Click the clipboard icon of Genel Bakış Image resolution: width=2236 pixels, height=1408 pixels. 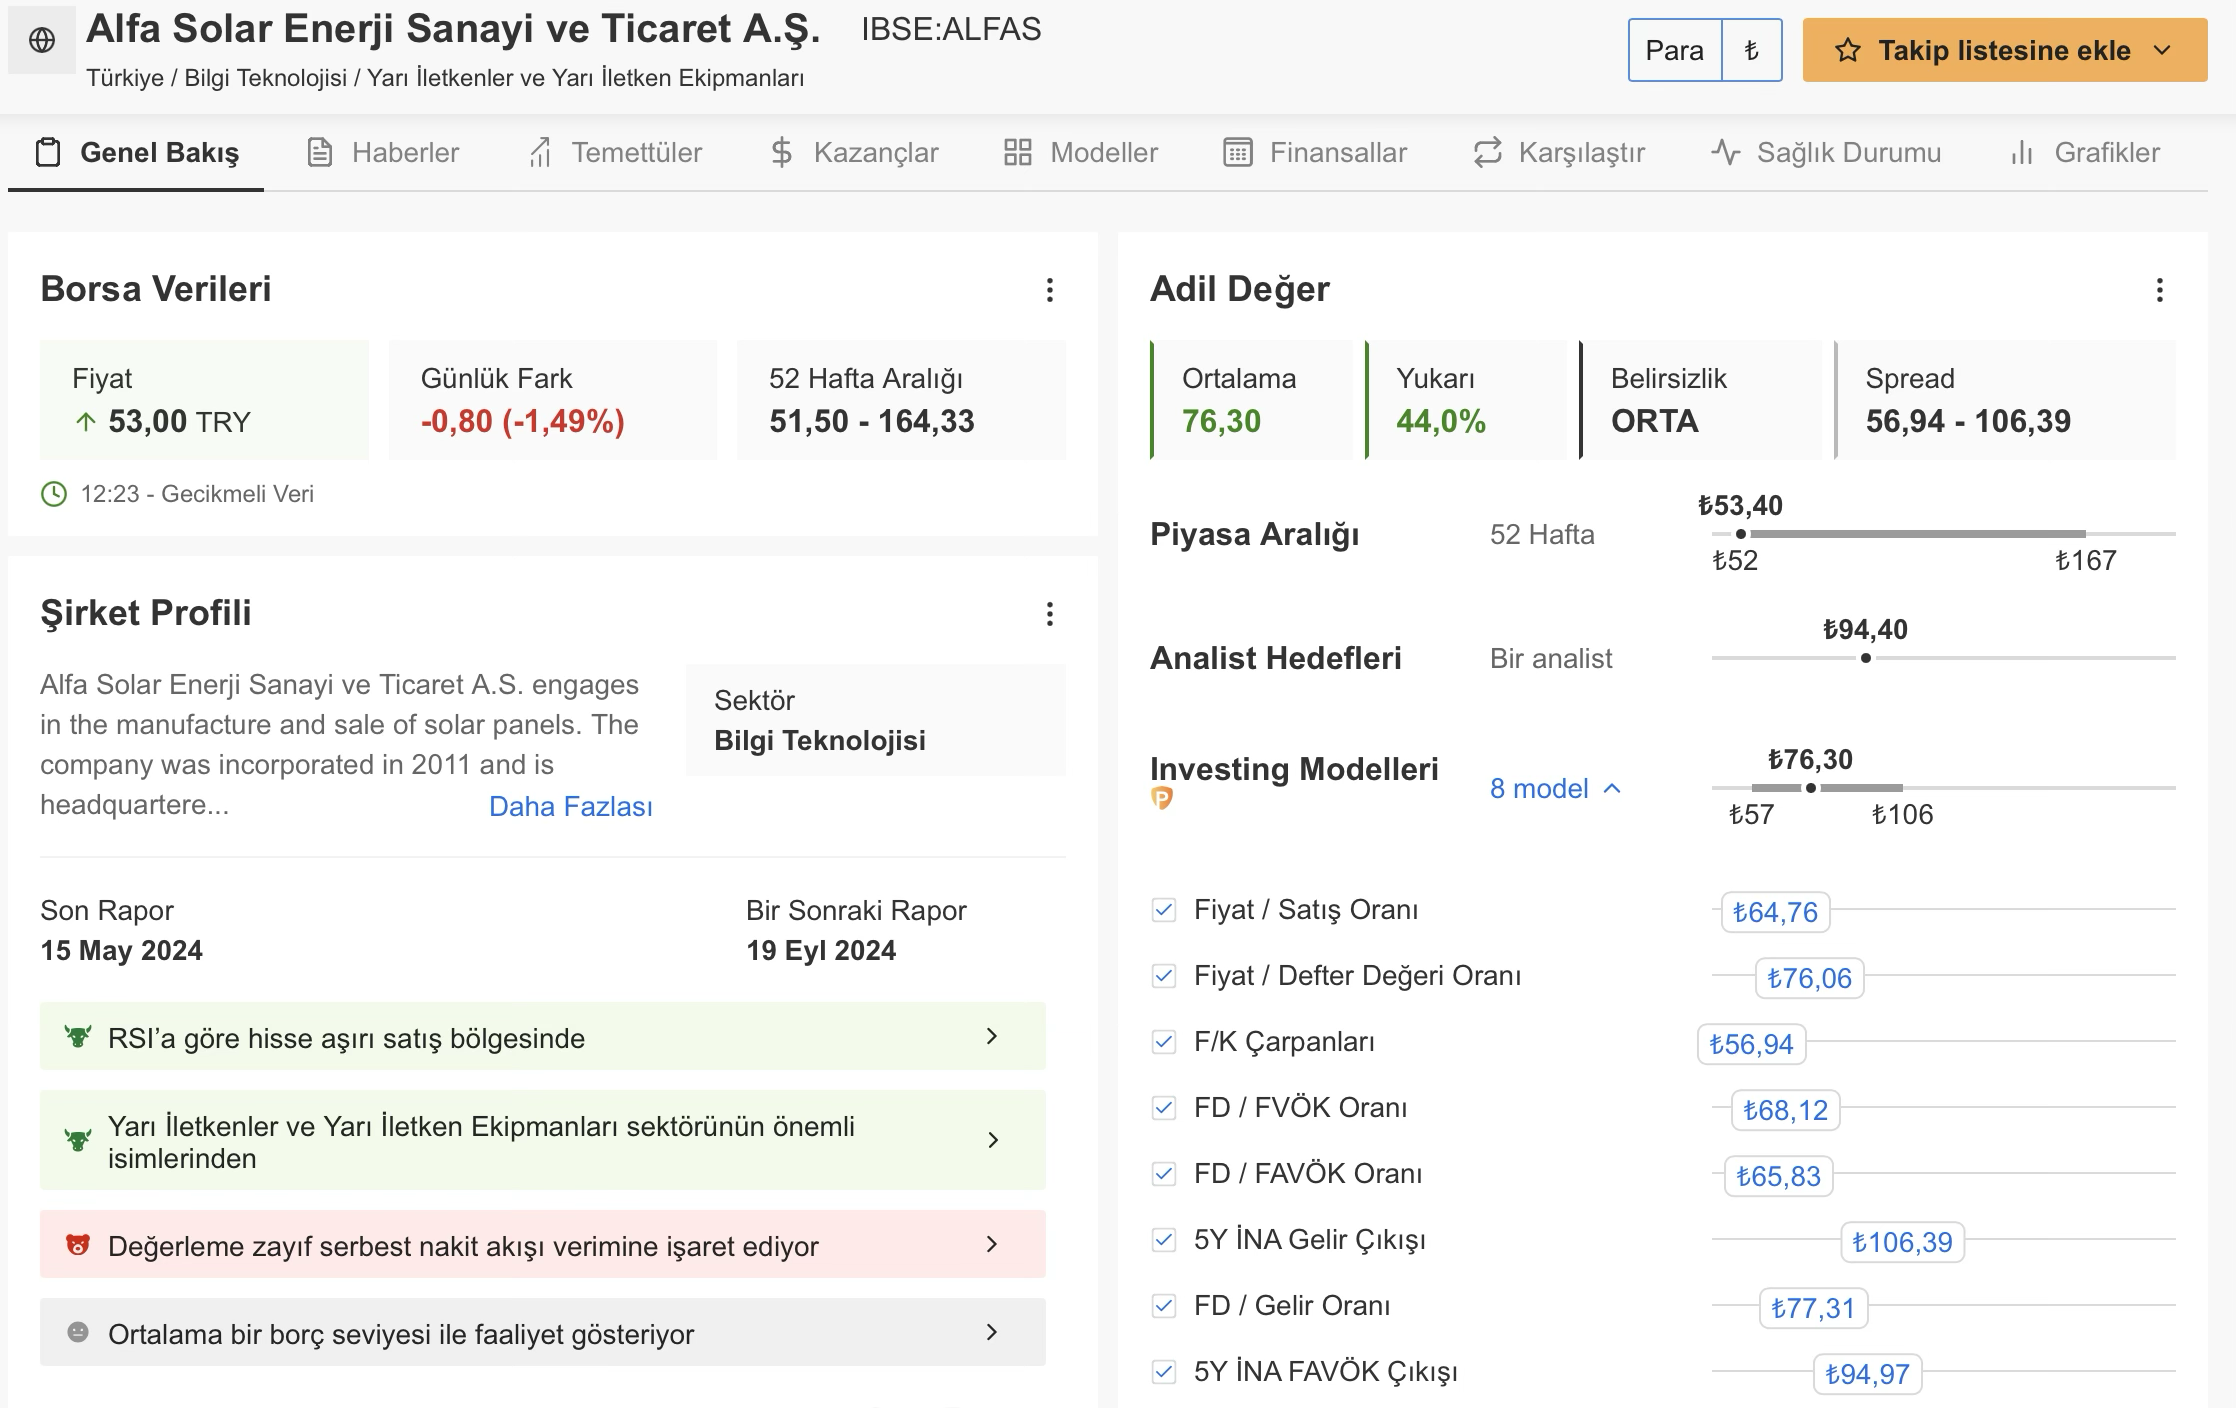[47, 152]
